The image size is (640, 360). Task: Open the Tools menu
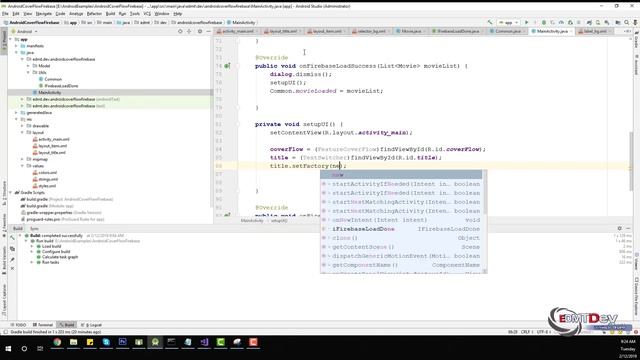pyautogui.click(x=135, y=14)
